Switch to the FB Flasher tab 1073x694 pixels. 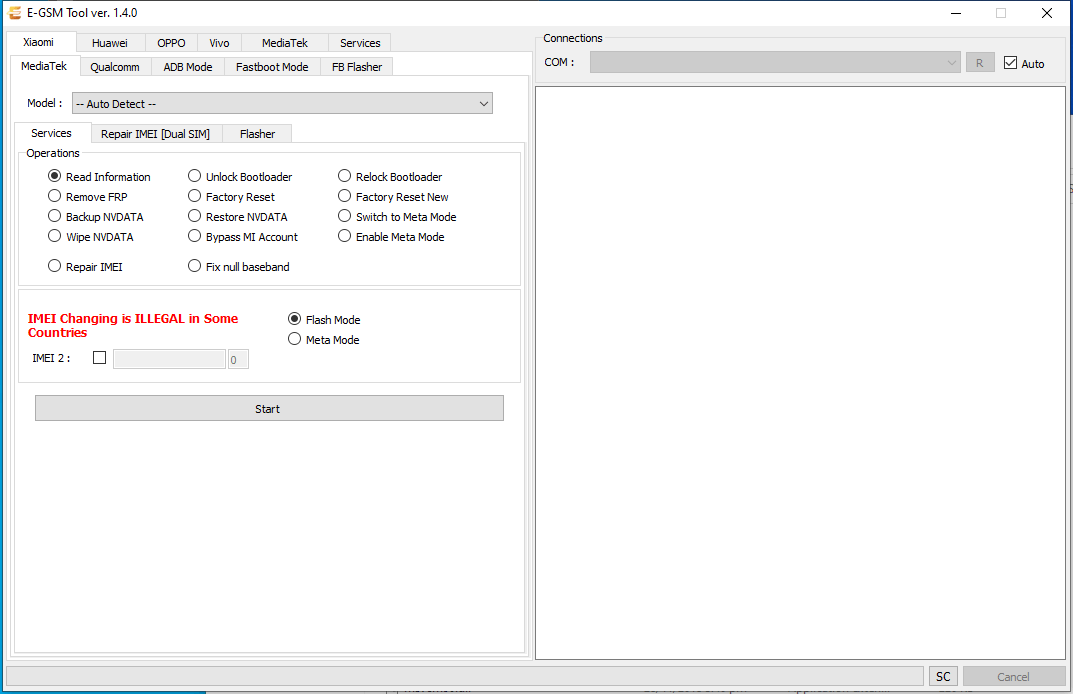359,66
